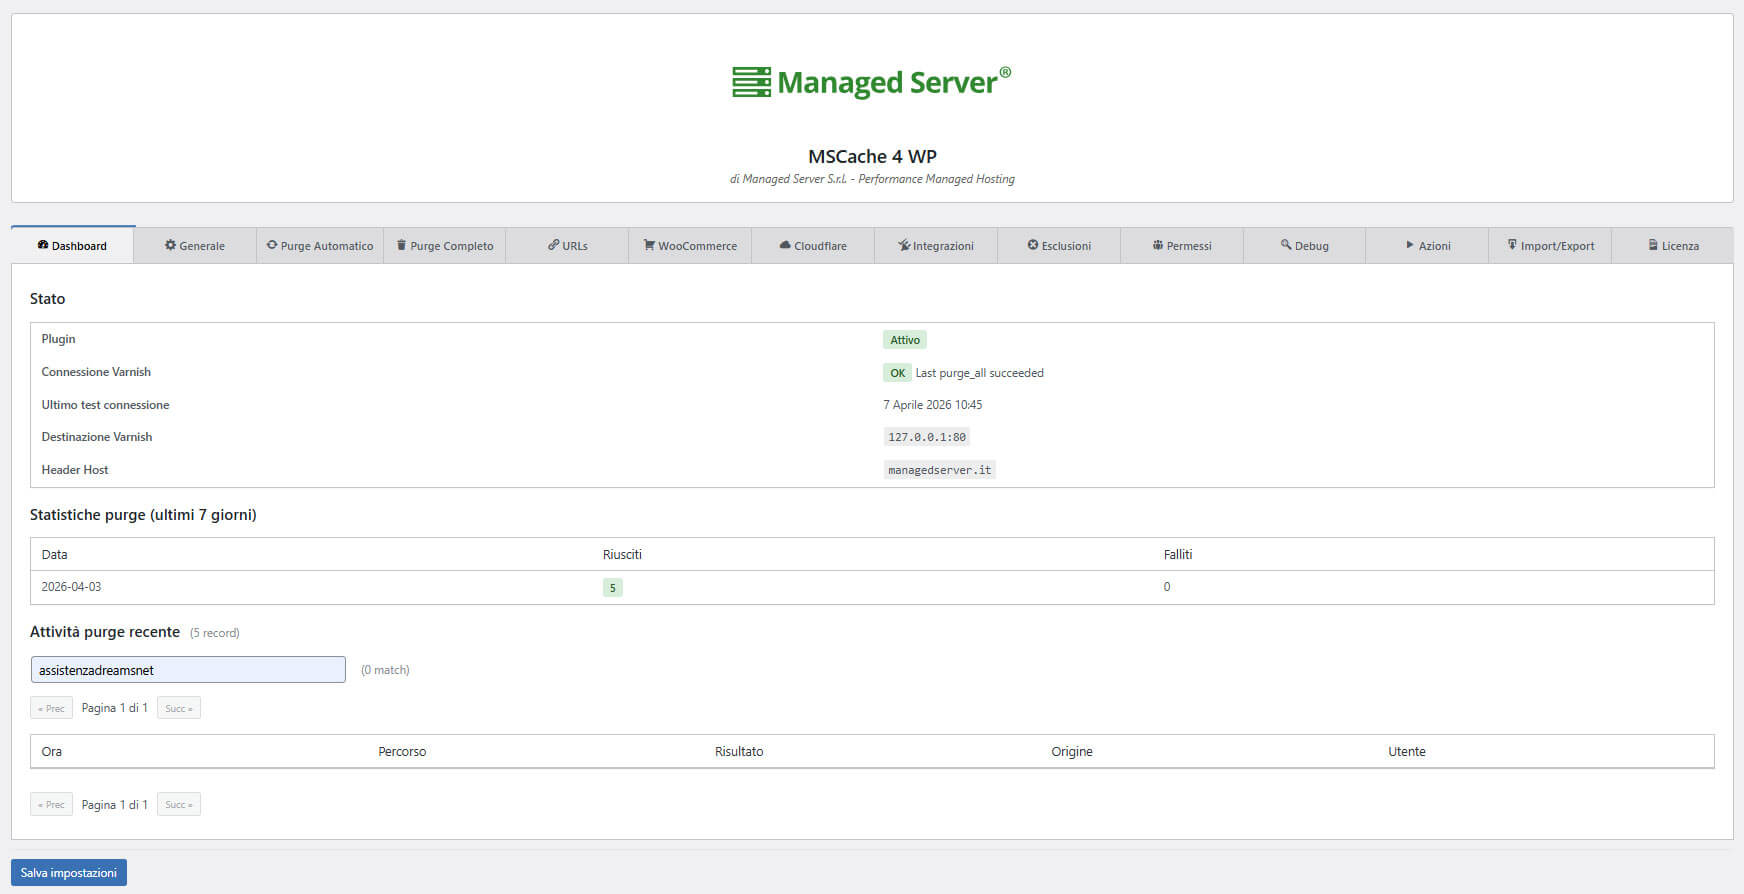Focus the purge activity search field
1744x894 pixels.
[188, 670]
